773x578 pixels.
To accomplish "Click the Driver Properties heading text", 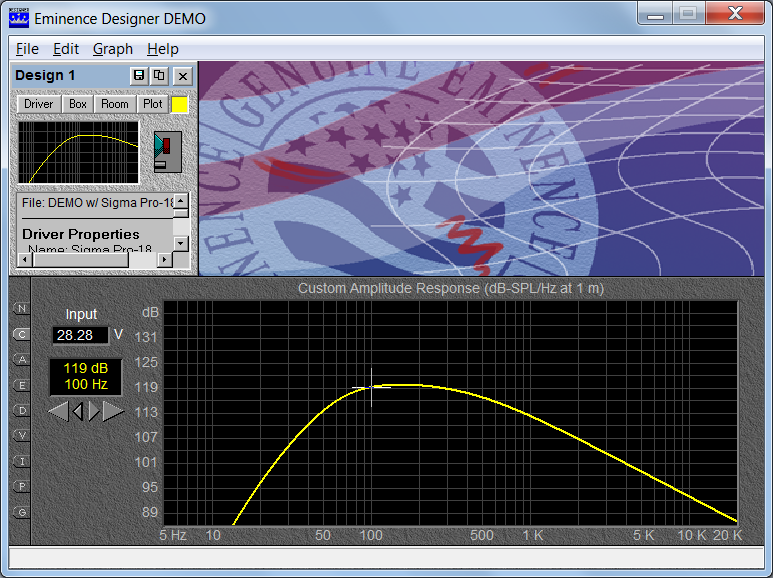I will click(x=80, y=234).
